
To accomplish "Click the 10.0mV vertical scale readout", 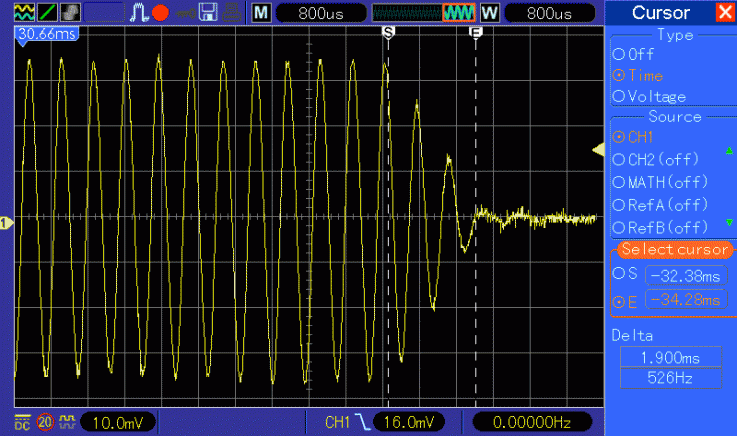I will point(117,422).
